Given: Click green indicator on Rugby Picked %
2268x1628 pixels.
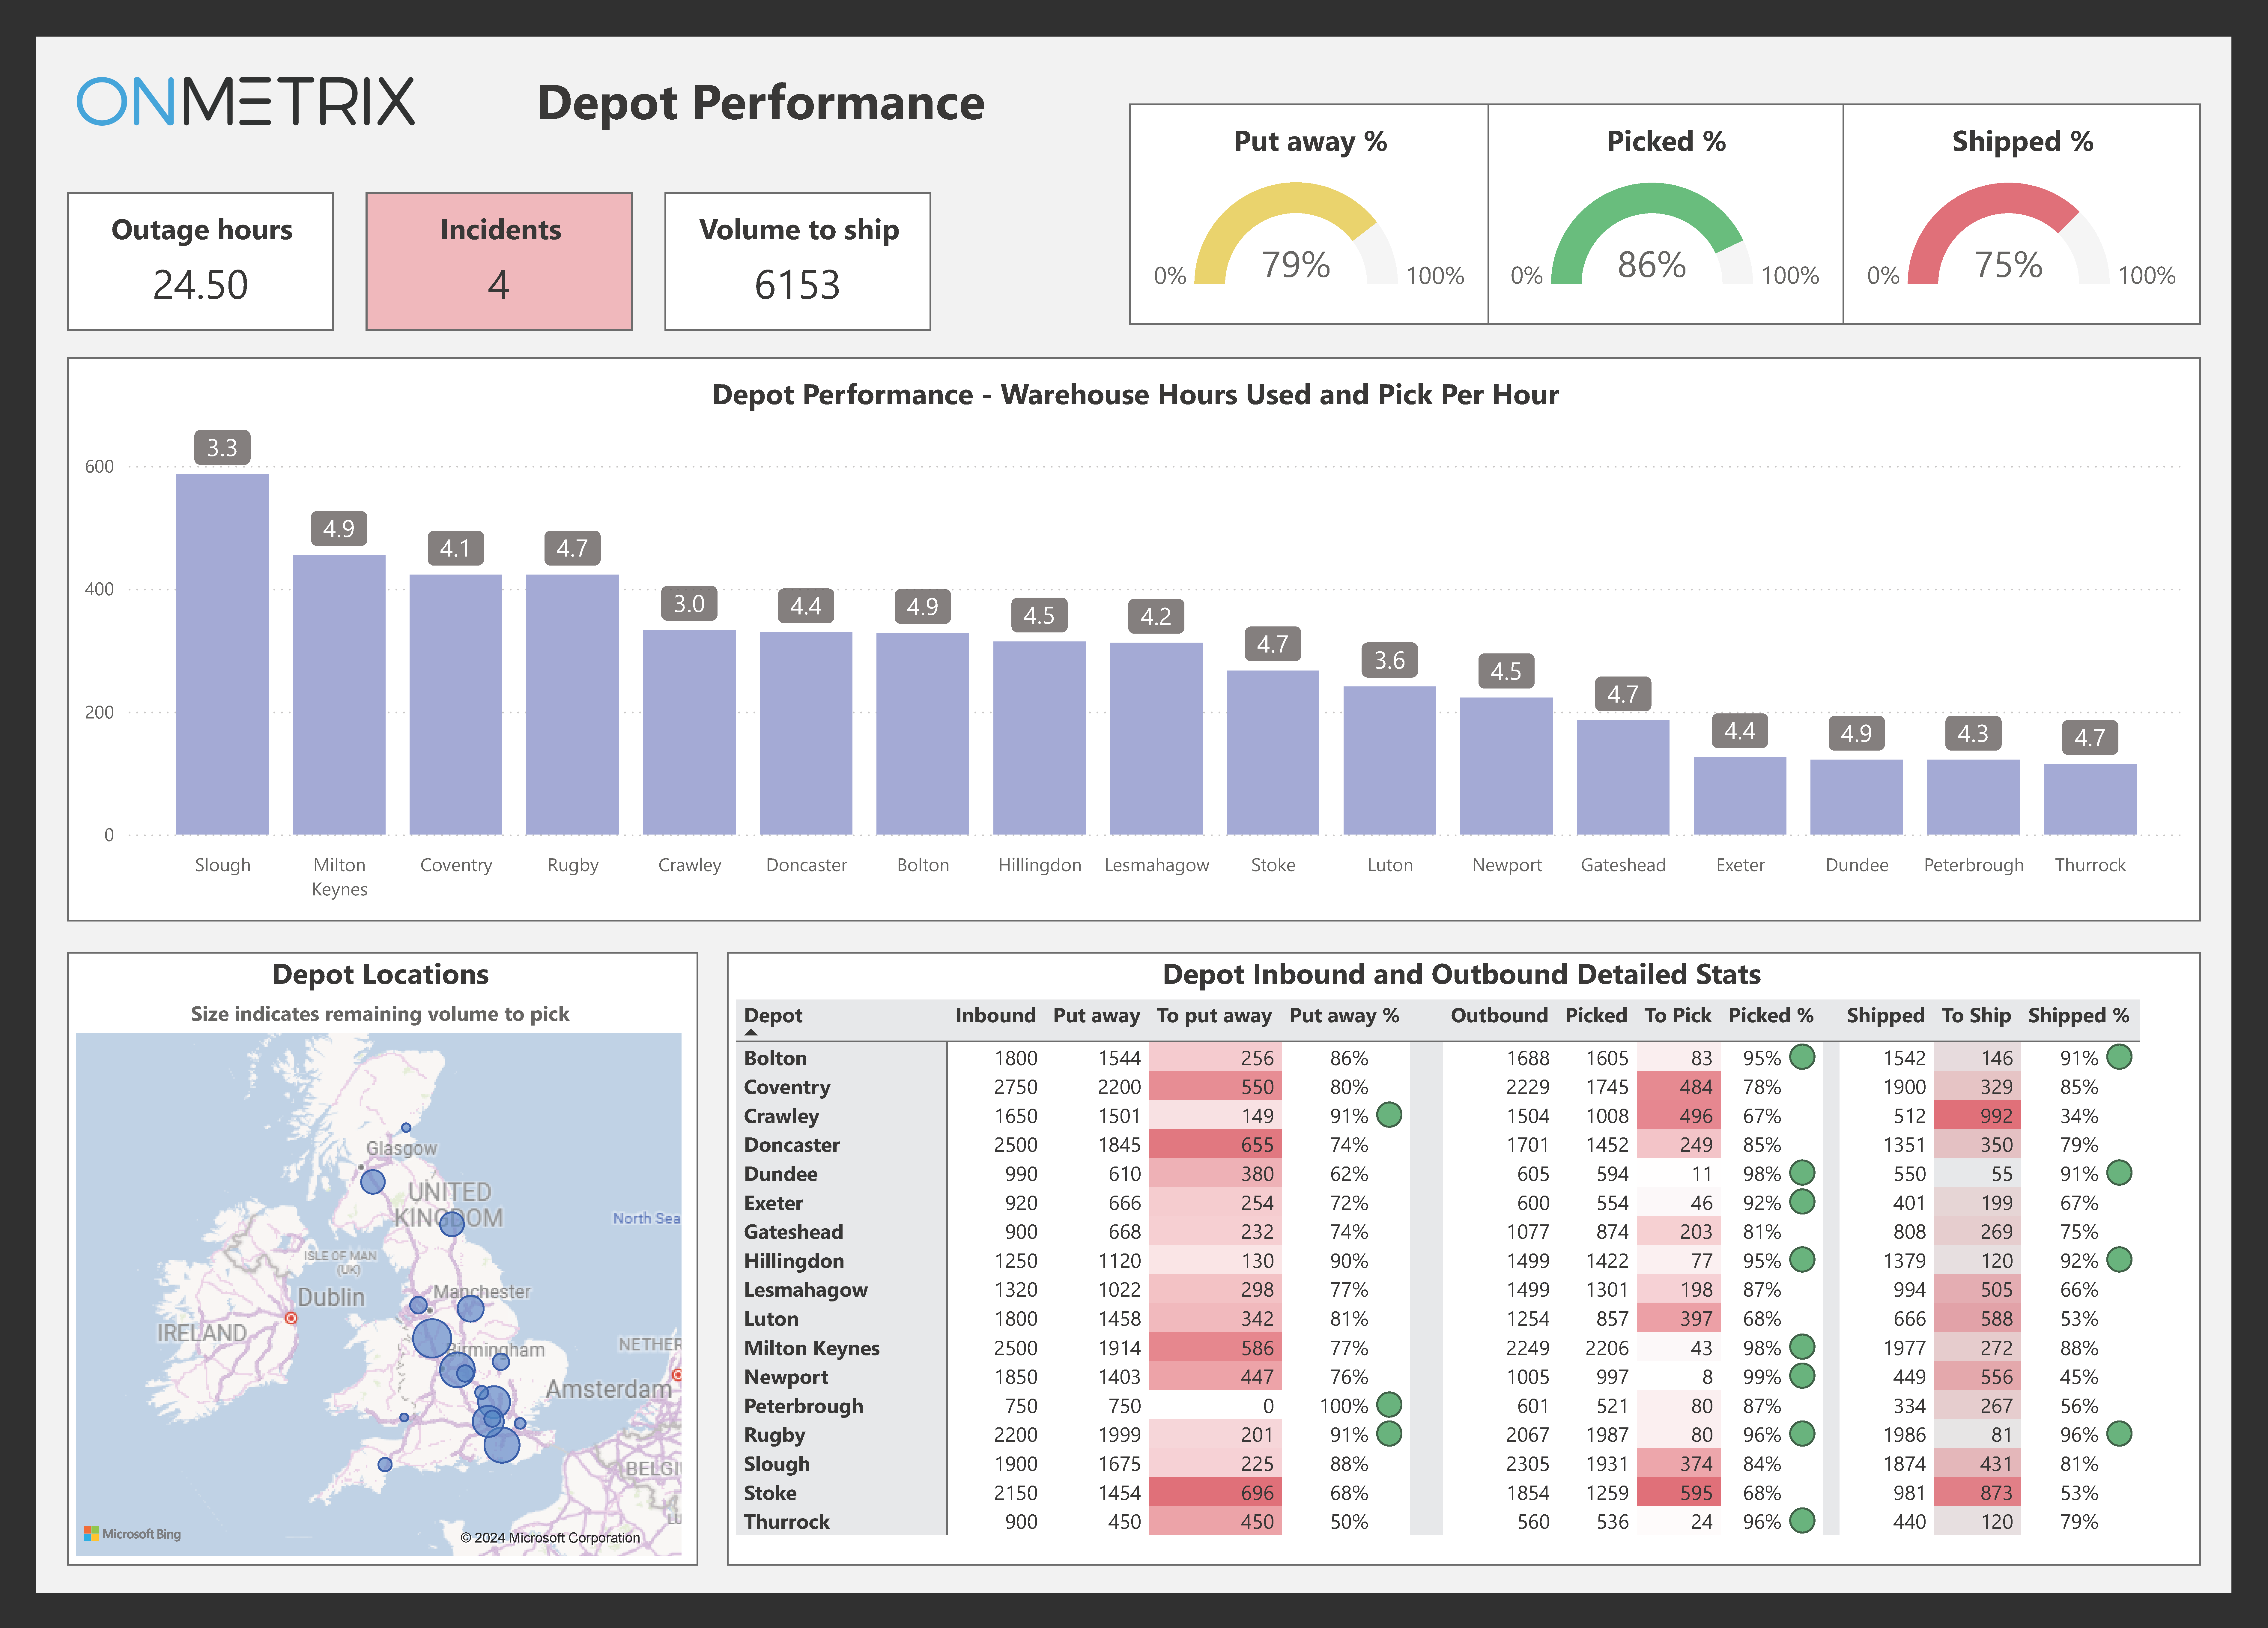Looking at the screenshot, I should click(1802, 1434).
